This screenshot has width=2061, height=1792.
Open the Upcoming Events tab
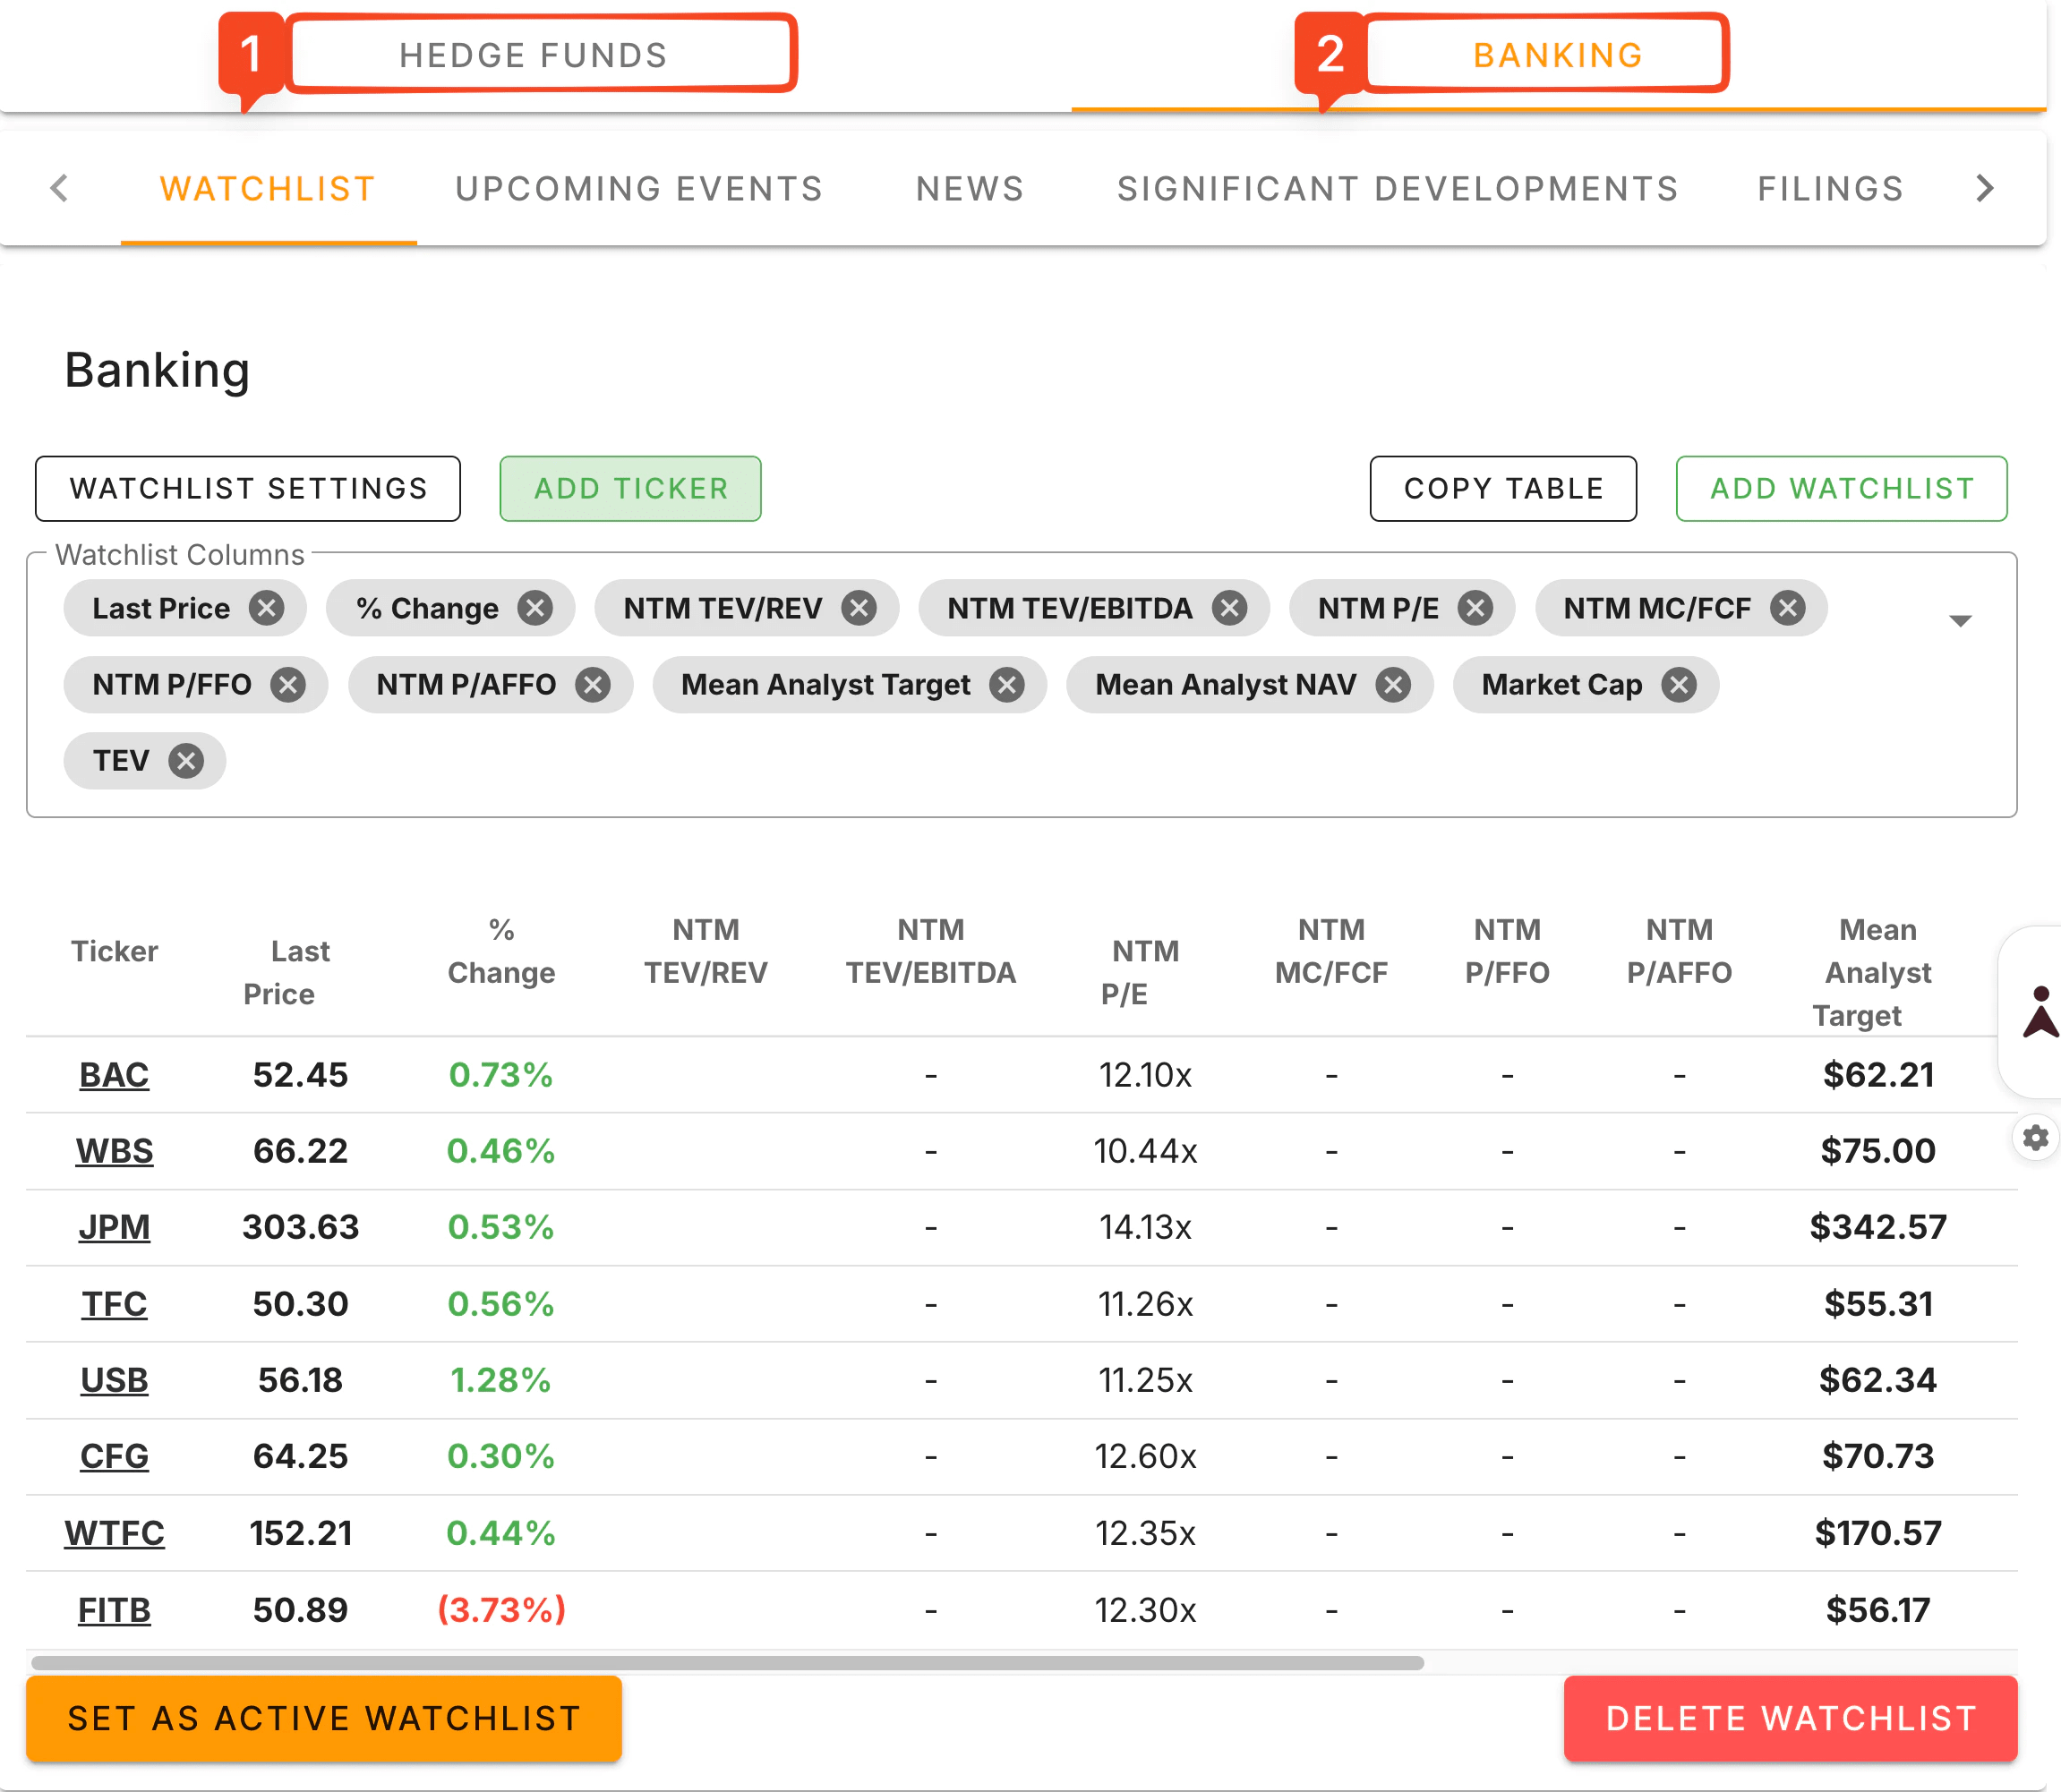pos(638,188)
